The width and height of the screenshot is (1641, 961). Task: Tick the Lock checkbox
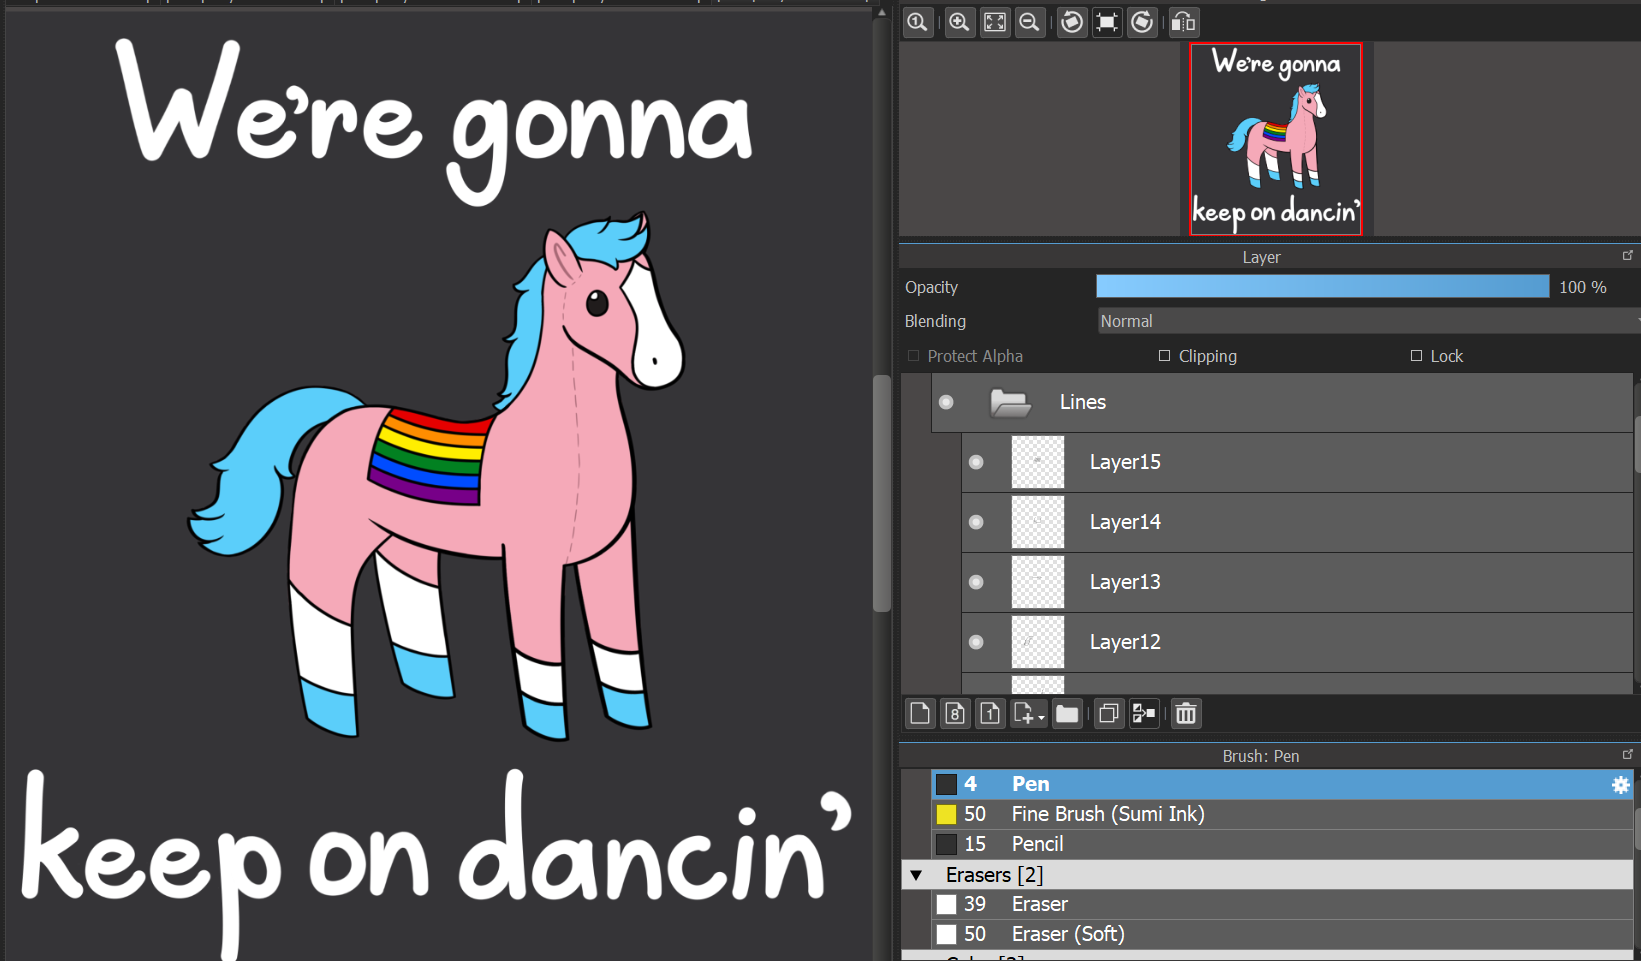[1416, 356]
